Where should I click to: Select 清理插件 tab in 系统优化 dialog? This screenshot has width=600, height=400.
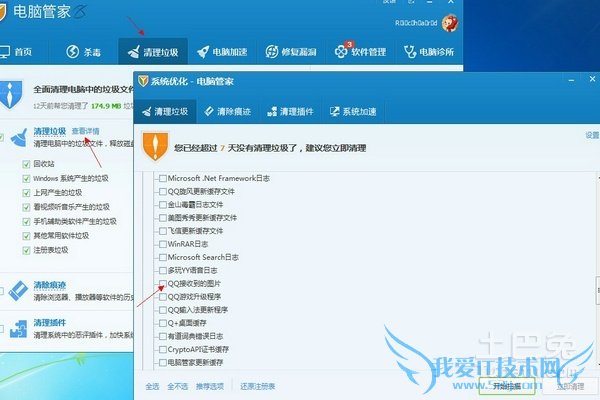point(290,111)
